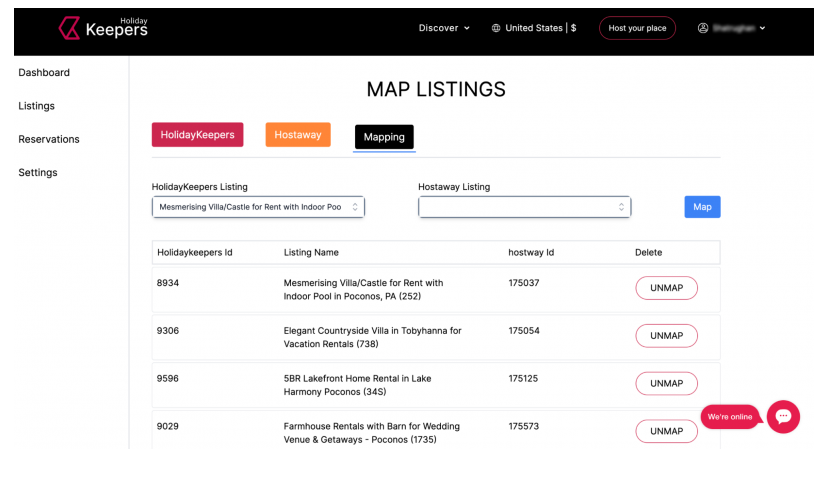
Task: Click the globe icon beside United States
Action: point(496,28)
